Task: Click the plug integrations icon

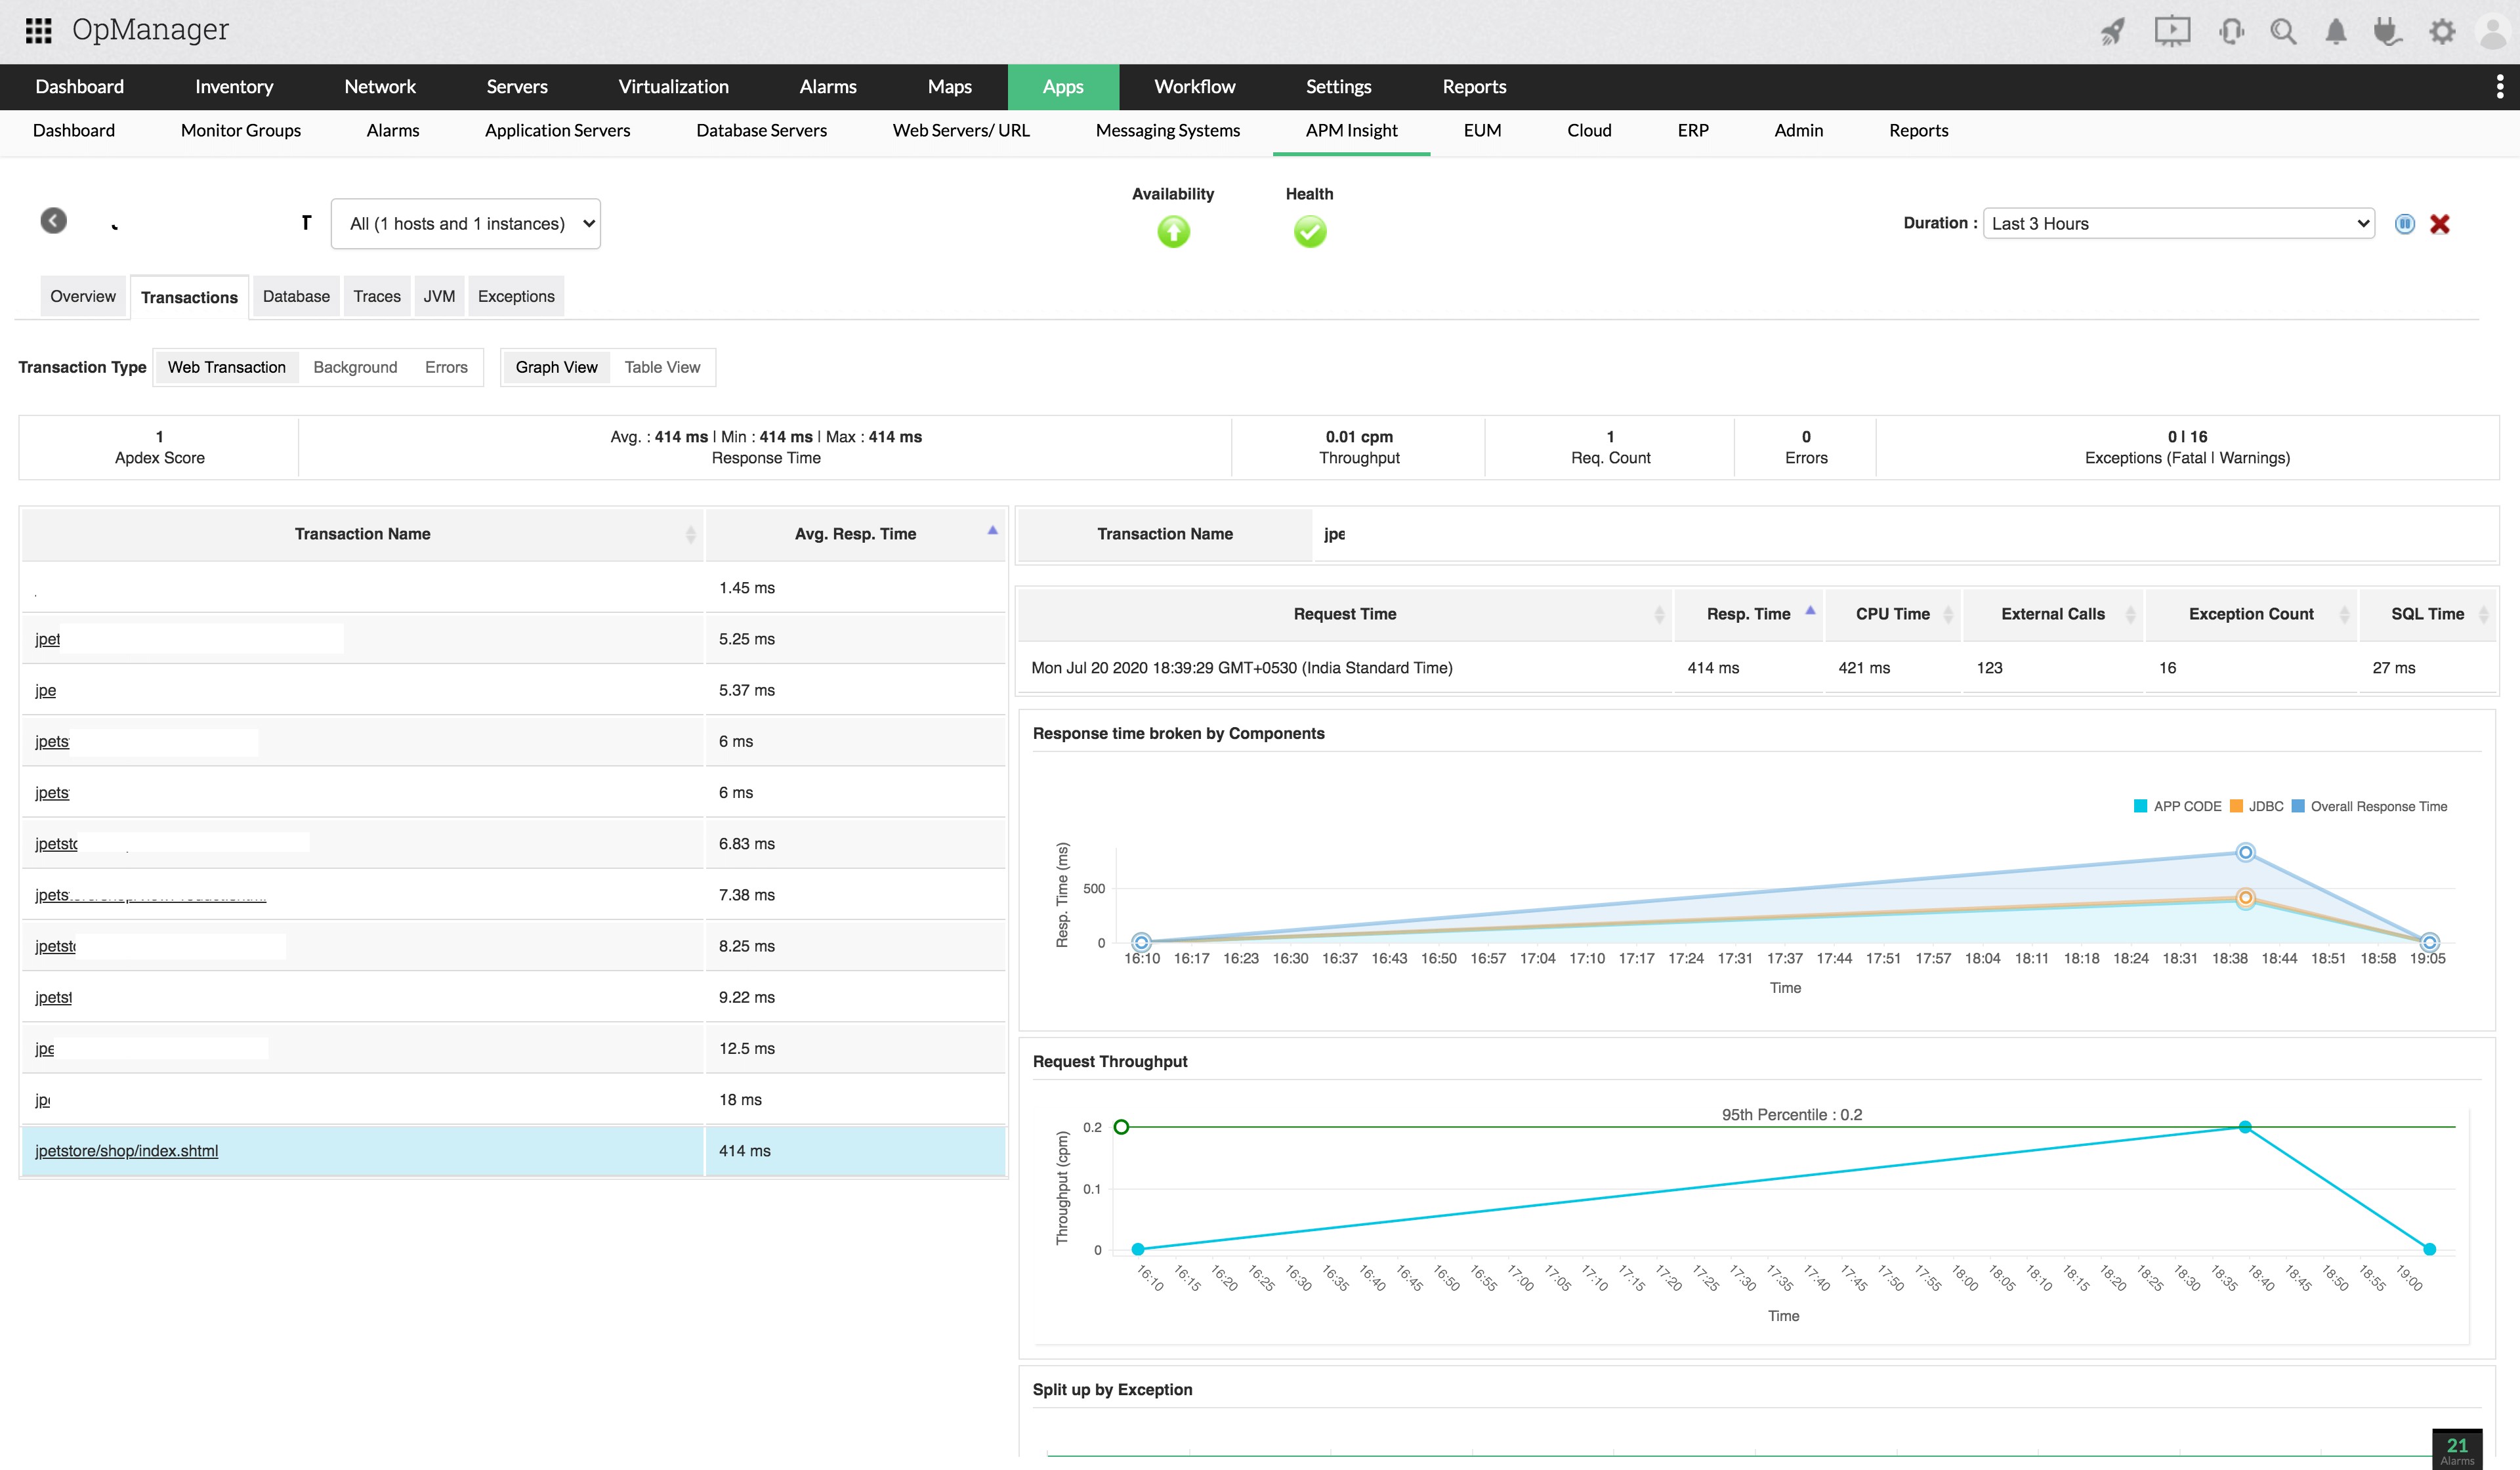Action: (2387, 32)
